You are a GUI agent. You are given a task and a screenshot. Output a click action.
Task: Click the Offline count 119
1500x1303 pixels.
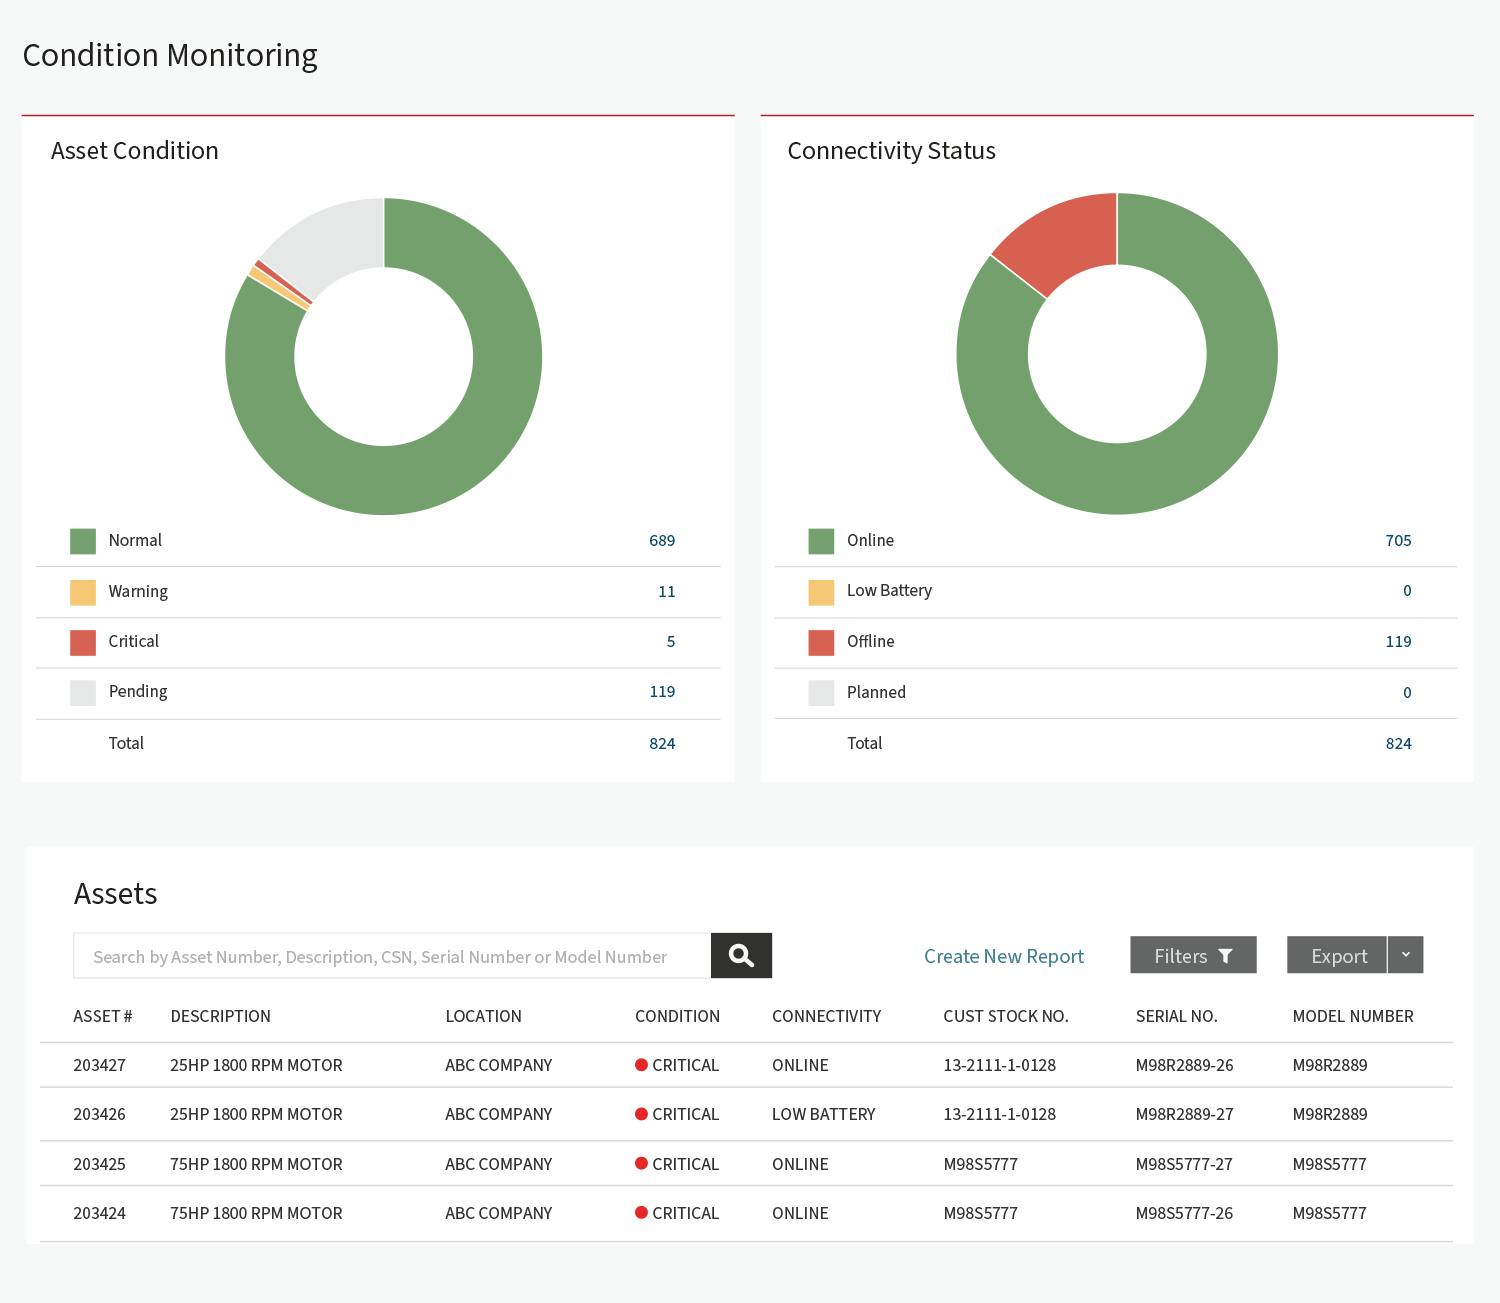coord(1398,641)
